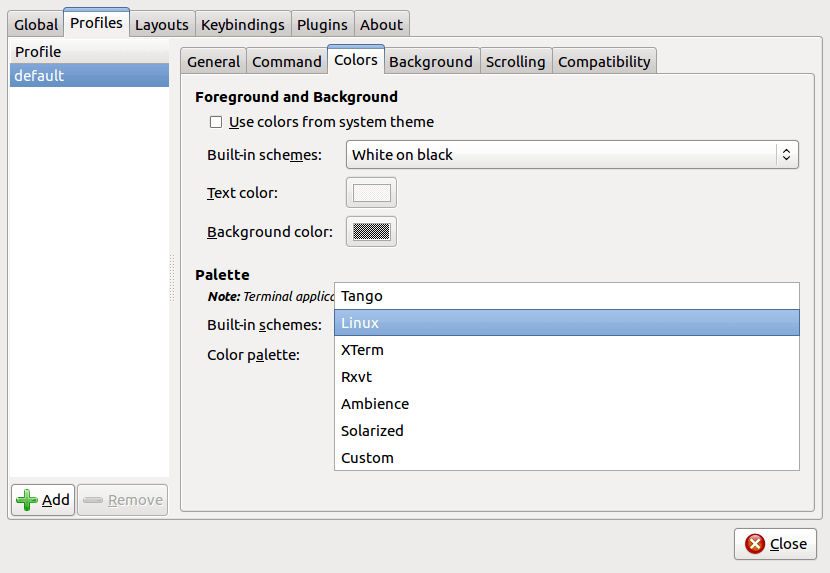Viewport: 830px width, 573px height.
Task: Choose Solarized palette scheme
Action: 567,431
